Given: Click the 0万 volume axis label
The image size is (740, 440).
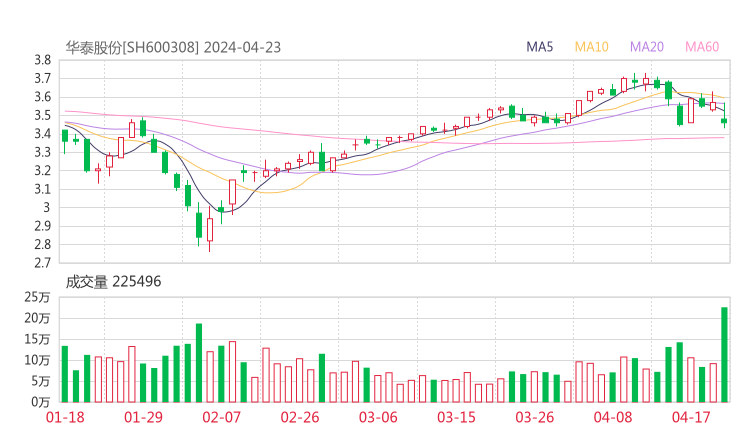Looking at the screenshot, I should click(40, 402).
